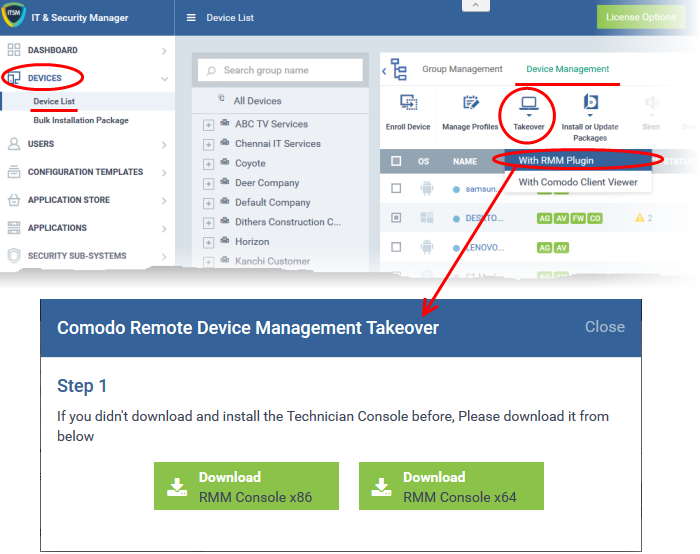Screen dimensions: 700x554
Task: Click Install or Update Packages
Action: (590, 118)
